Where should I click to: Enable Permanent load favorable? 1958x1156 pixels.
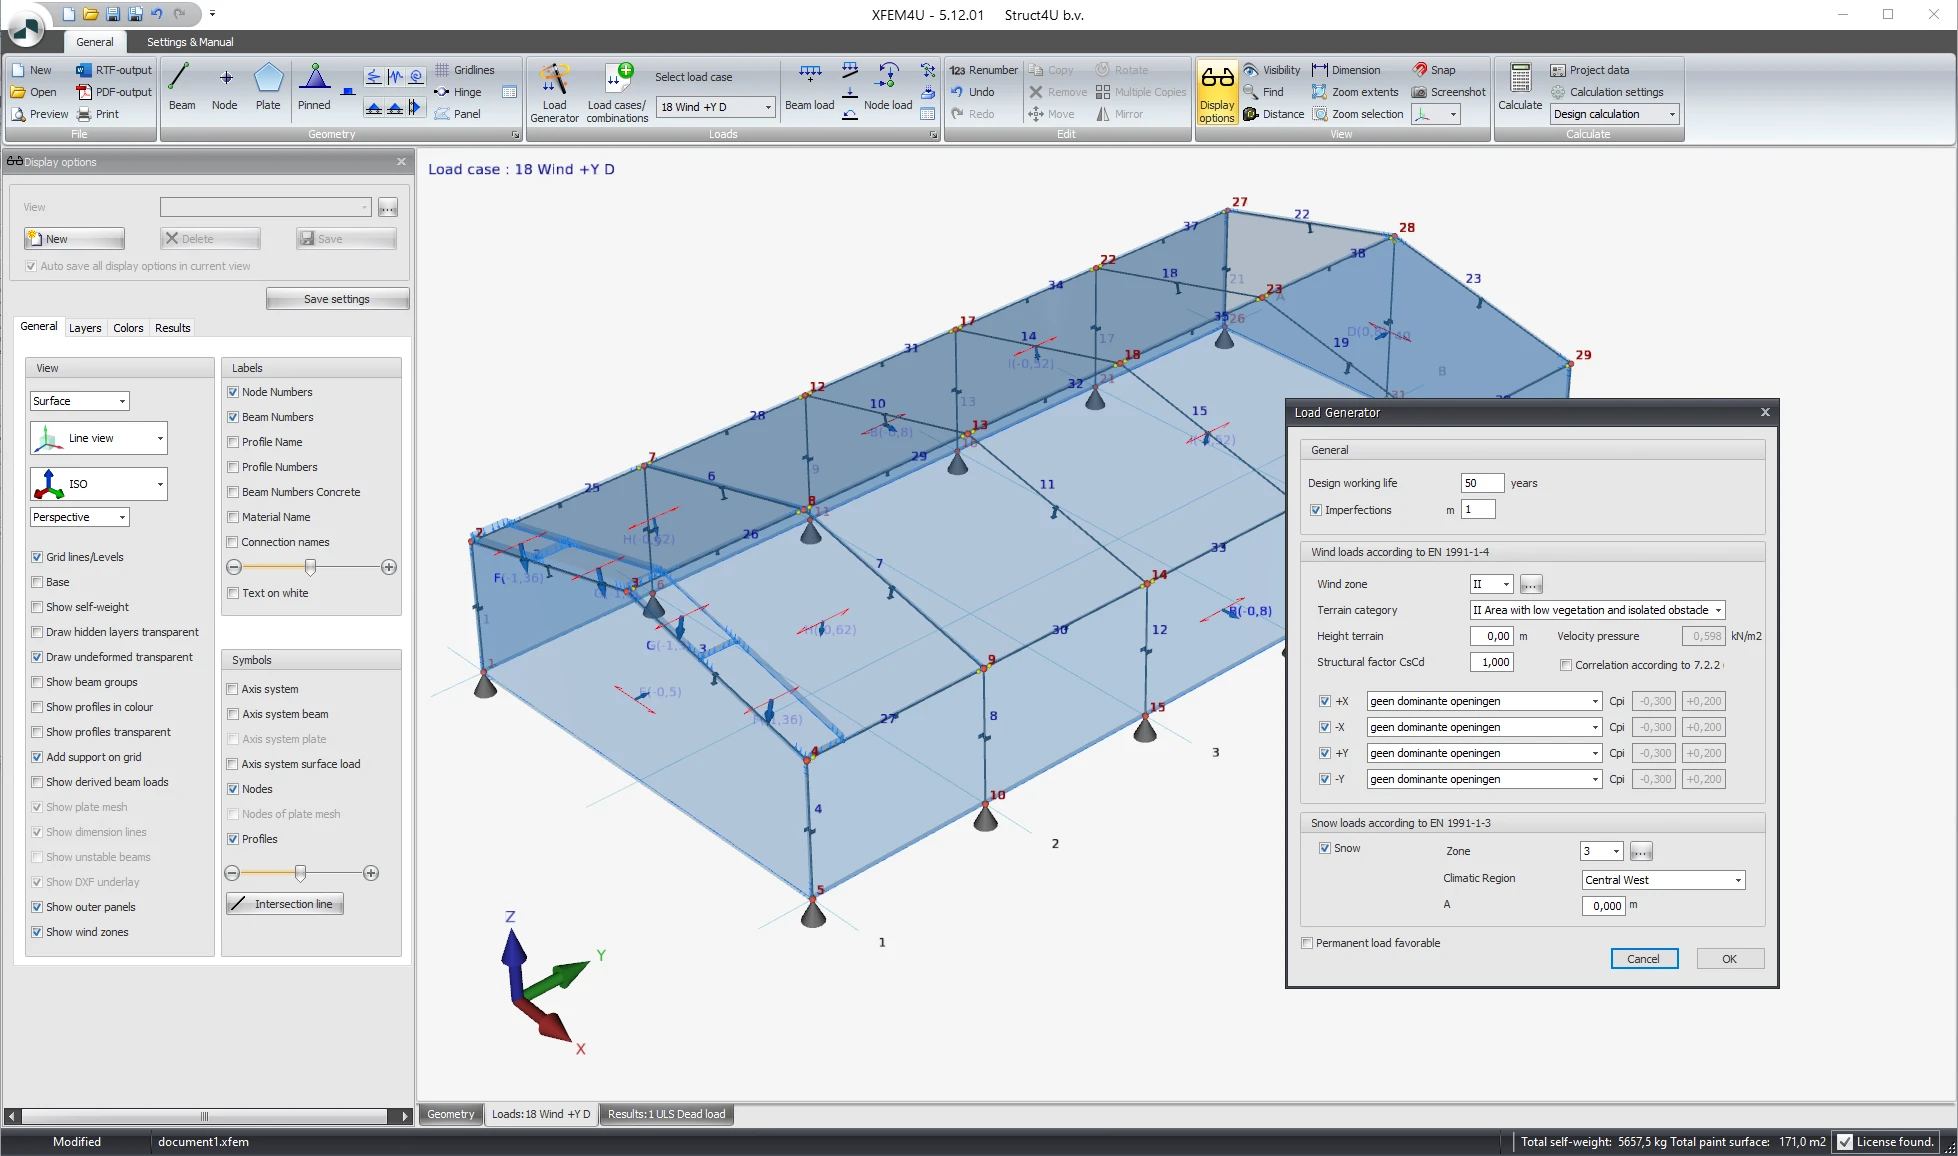pyautogui.click(x=1307, y=943)
